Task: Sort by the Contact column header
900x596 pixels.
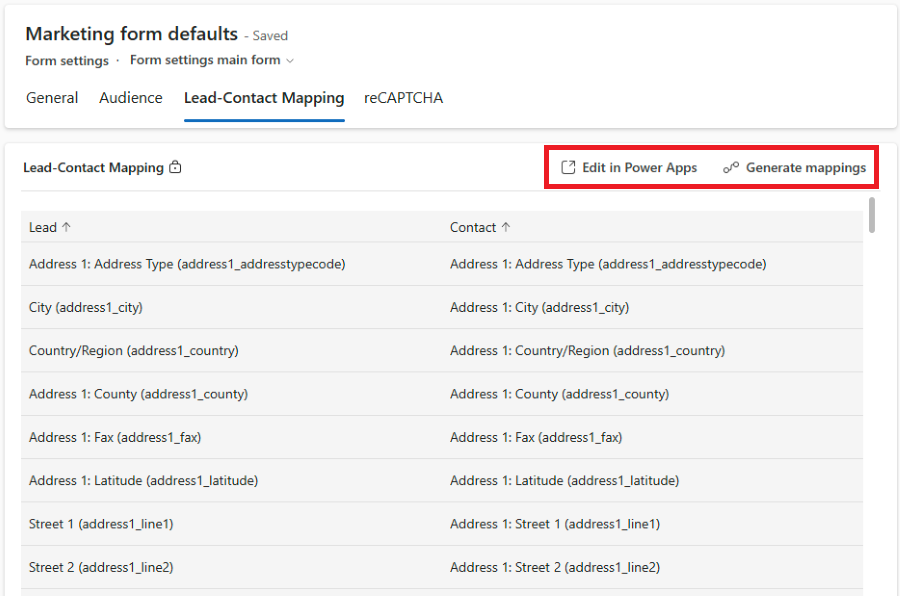Action: 473,227
